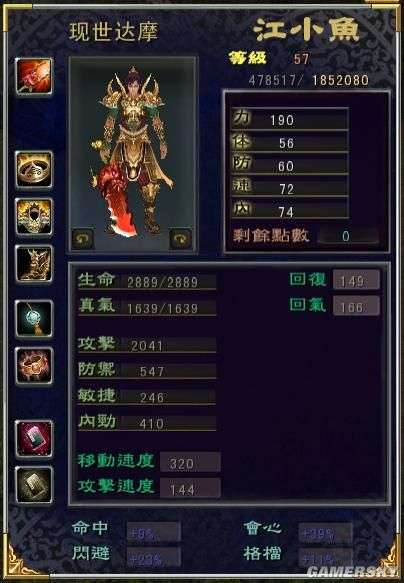Click the 真氣 energy bar 1639/1639
The height and width of the screenshot is (583, 404).
pyautogui.click(x=147, y=307)
